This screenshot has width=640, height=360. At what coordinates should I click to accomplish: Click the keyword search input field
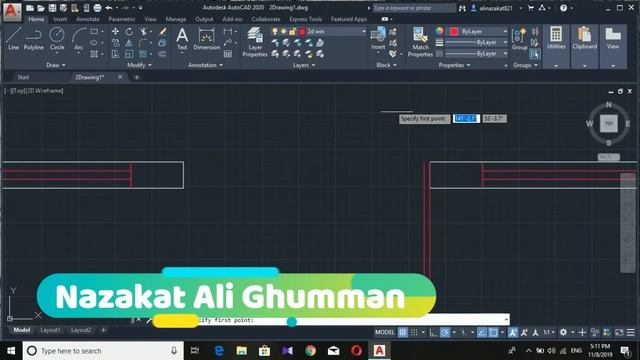[414, 8]
